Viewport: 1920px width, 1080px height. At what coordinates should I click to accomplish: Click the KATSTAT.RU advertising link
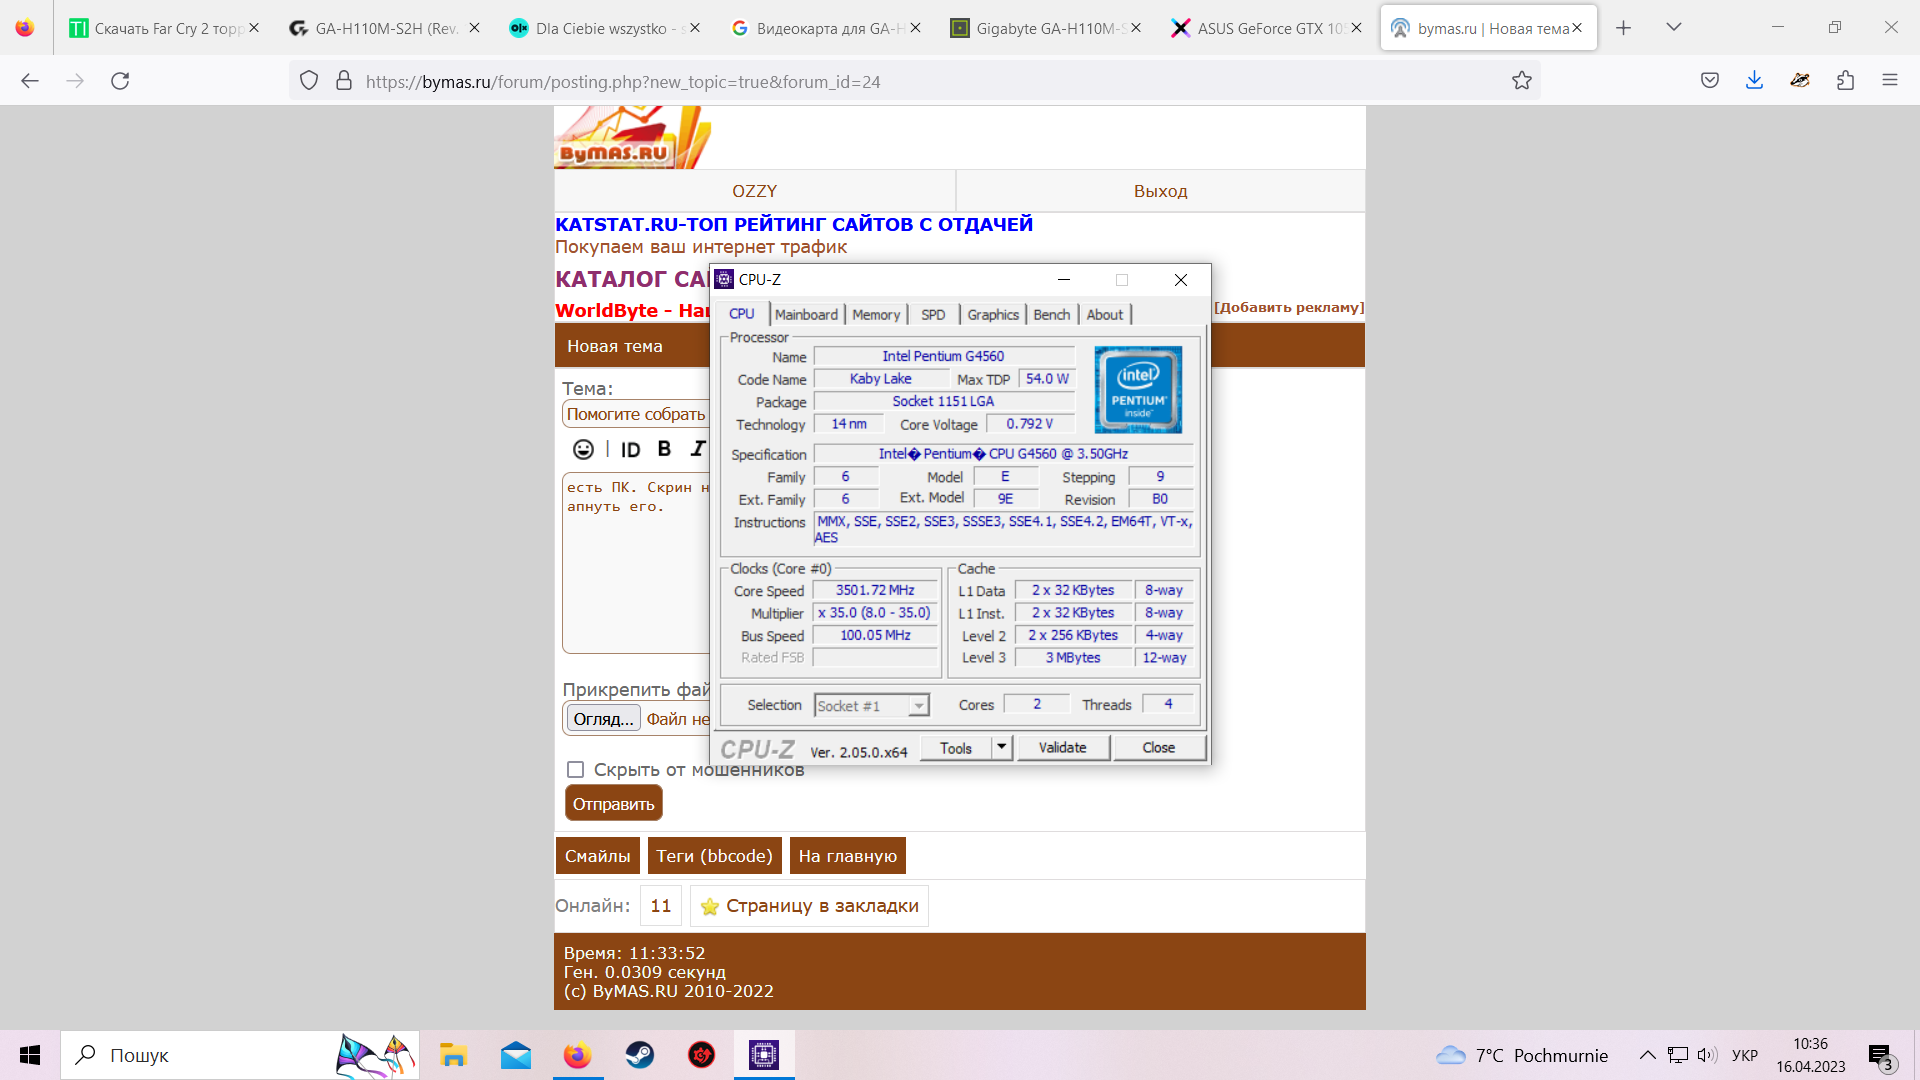tap(793, 224)
